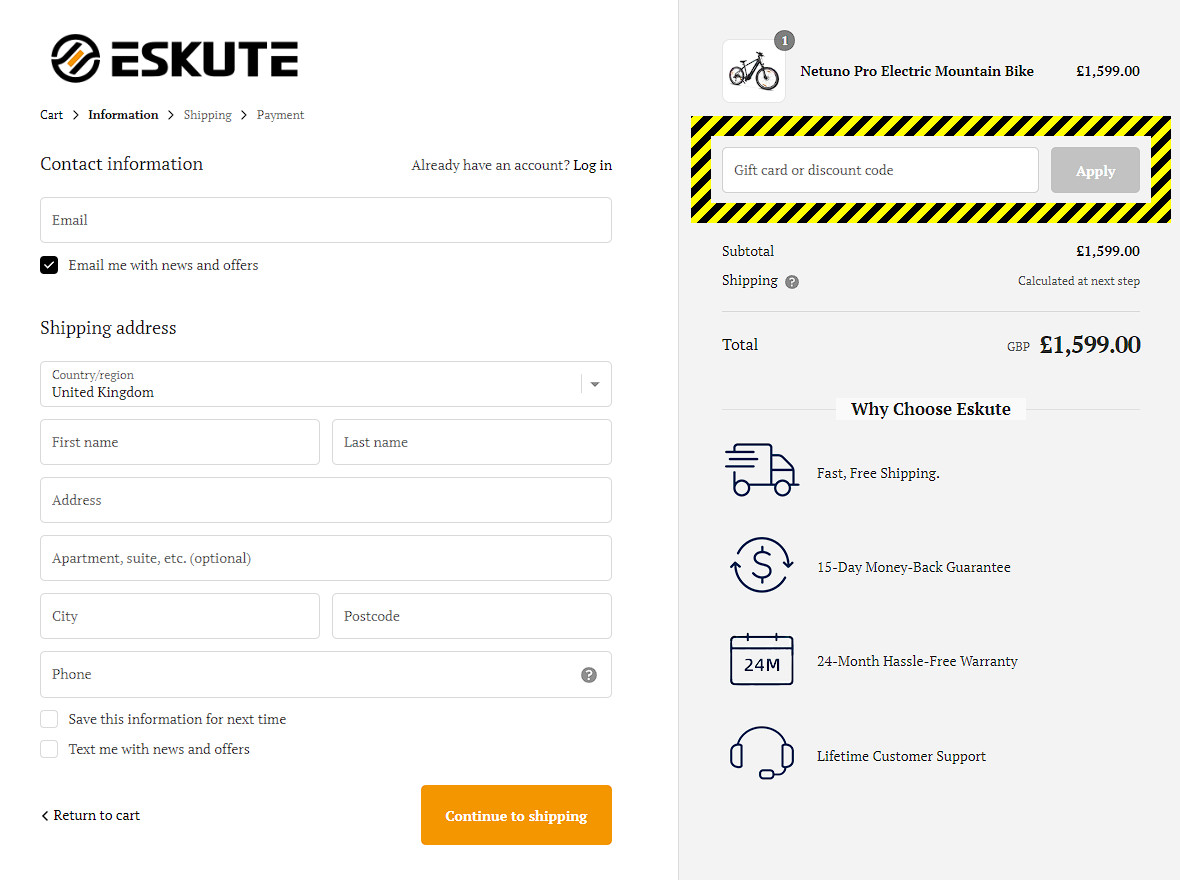Focus the Gift card or discount code field
The image size is (1180, 880).
(880, 170)
